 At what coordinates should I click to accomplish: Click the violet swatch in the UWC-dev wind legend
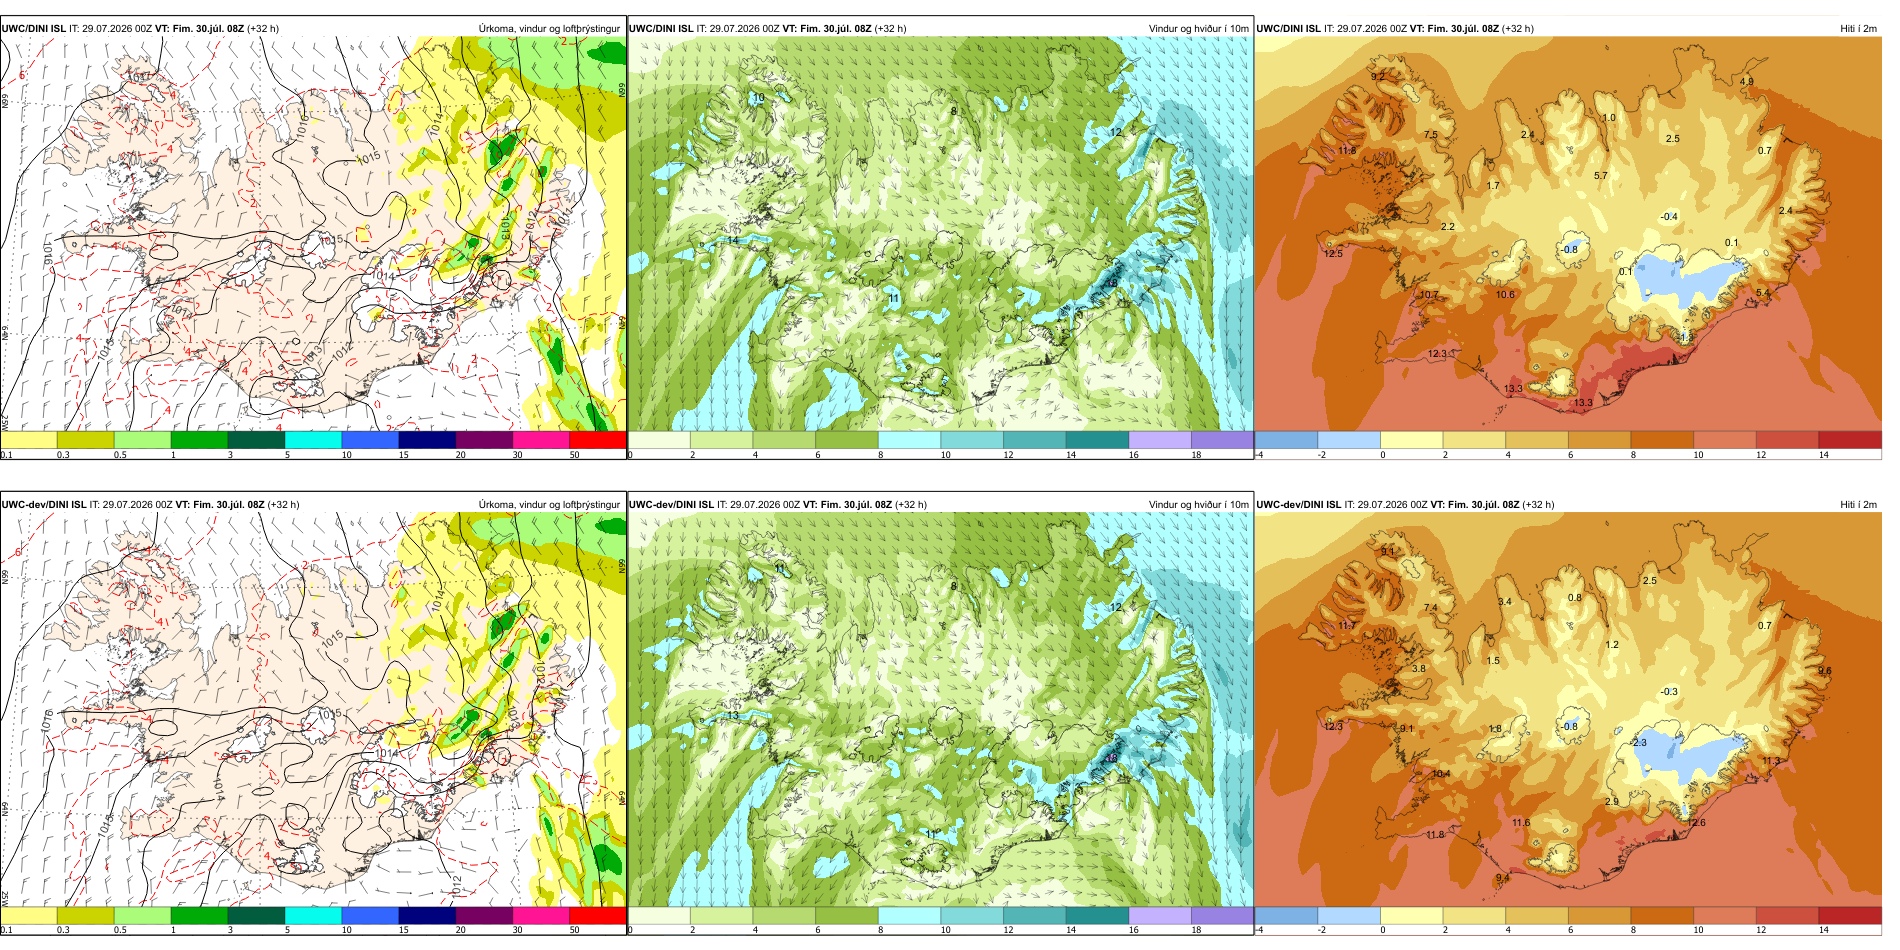pyautogui.click(x=1222, y=915)
